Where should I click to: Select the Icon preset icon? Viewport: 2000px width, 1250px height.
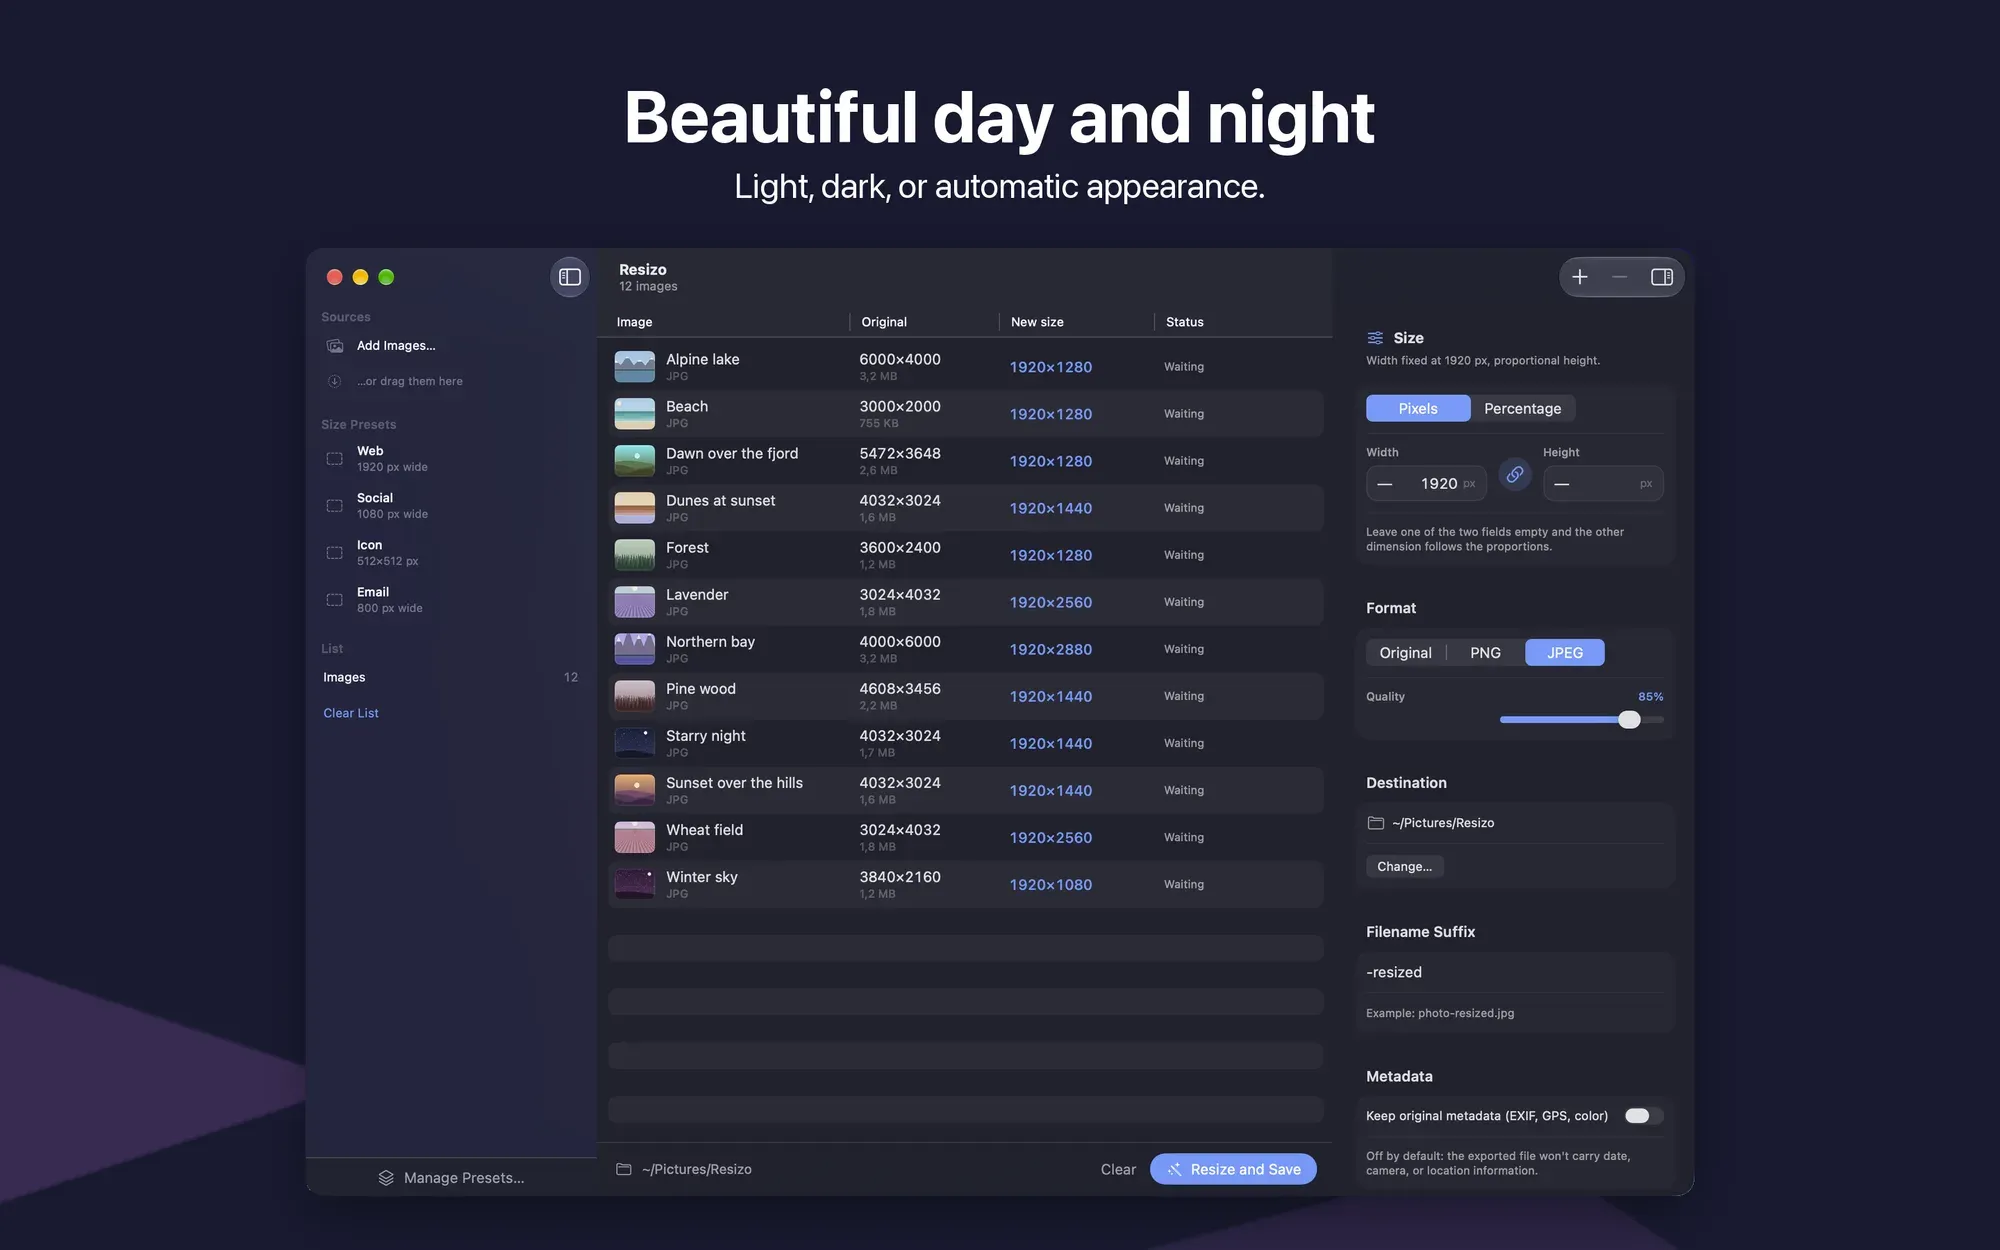pos(335,553)
